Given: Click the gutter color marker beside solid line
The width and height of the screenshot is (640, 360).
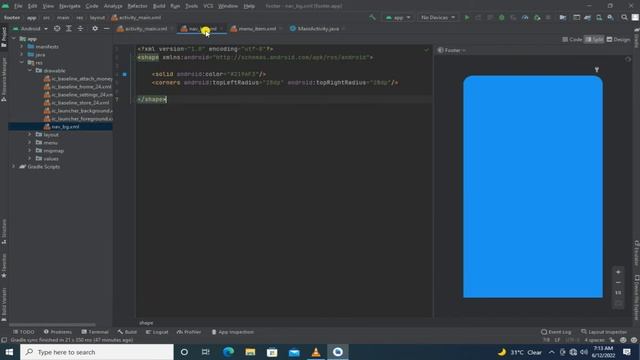Looking at the screenshot, I should click(x=124, y=74).
